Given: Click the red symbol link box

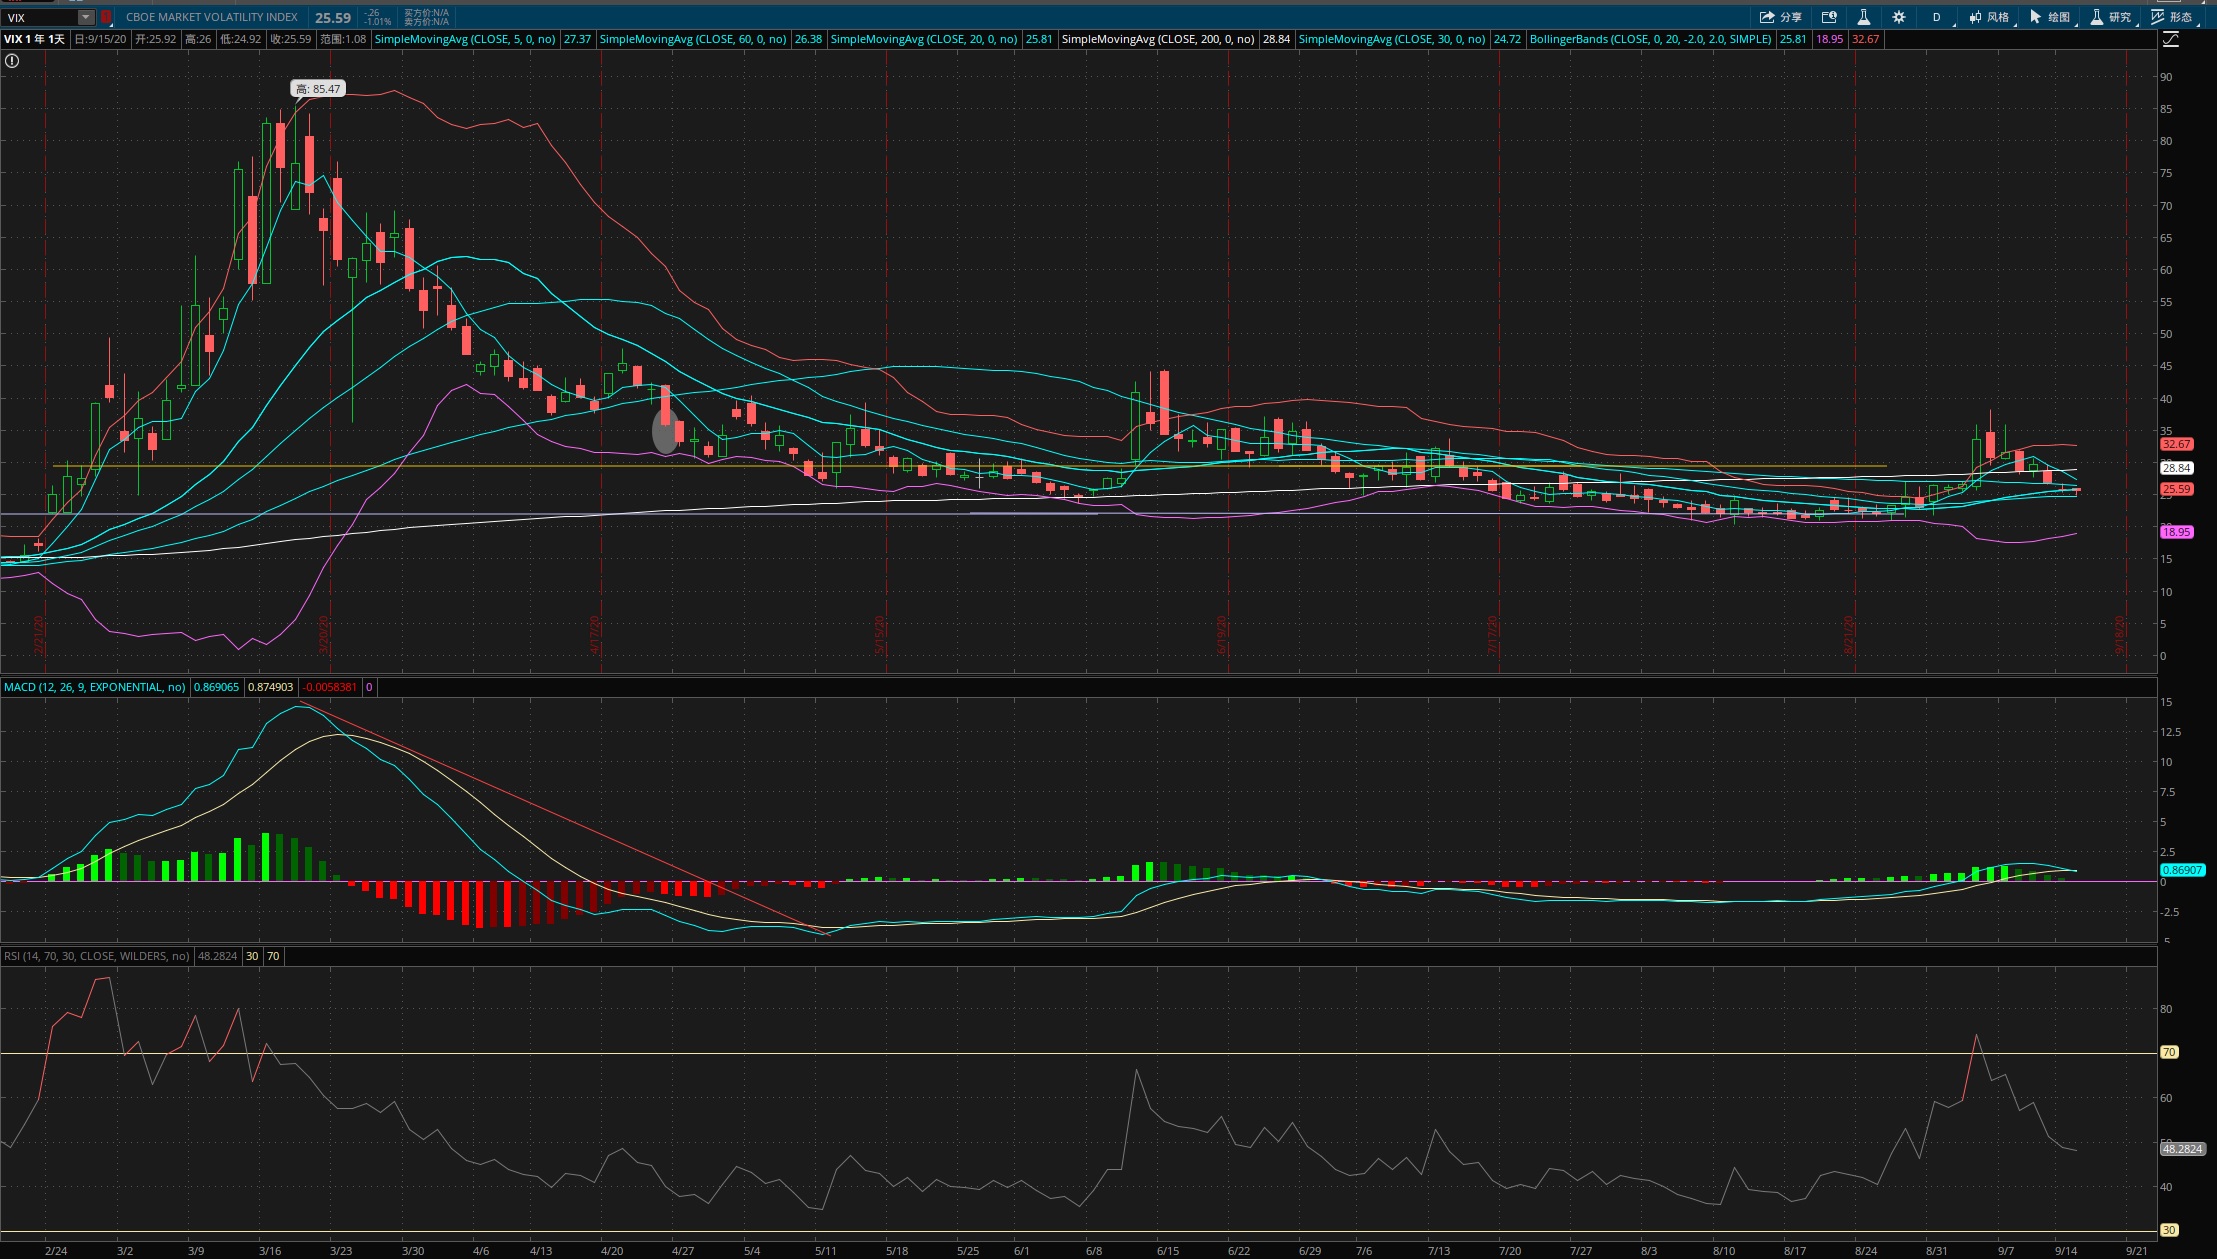Looking at the screenshot, I should tap(105, 17).
